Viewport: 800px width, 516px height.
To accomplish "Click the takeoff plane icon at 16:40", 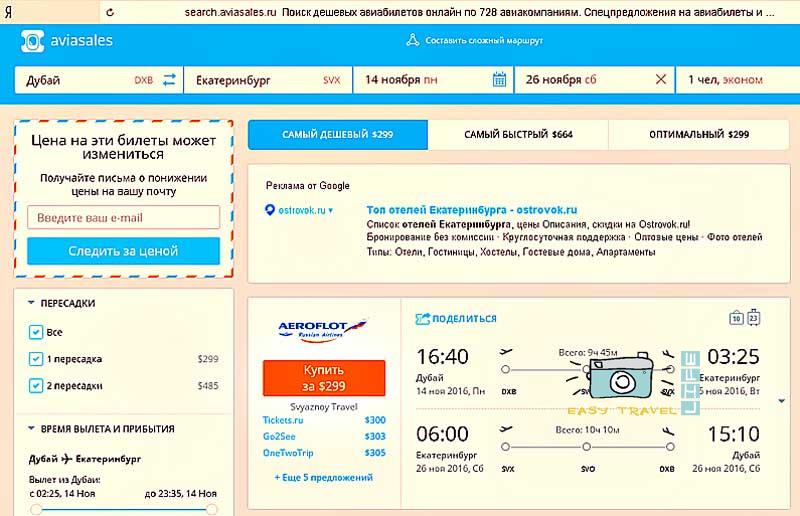I will tap(505, 352).
